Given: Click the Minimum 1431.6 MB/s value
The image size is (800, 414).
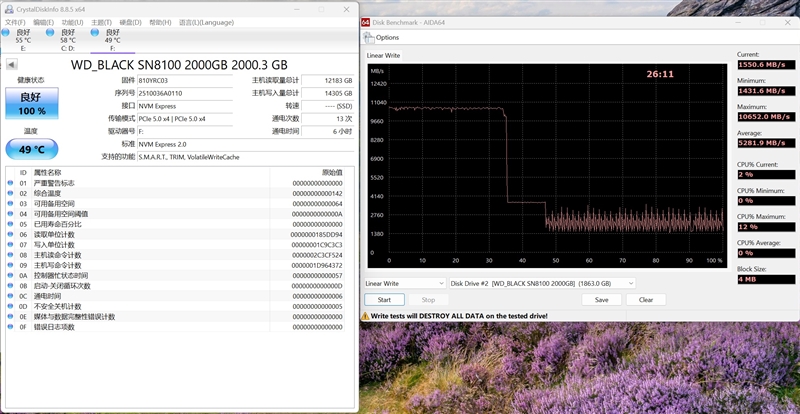Looking at the screenshot, I should coord(766,90).
